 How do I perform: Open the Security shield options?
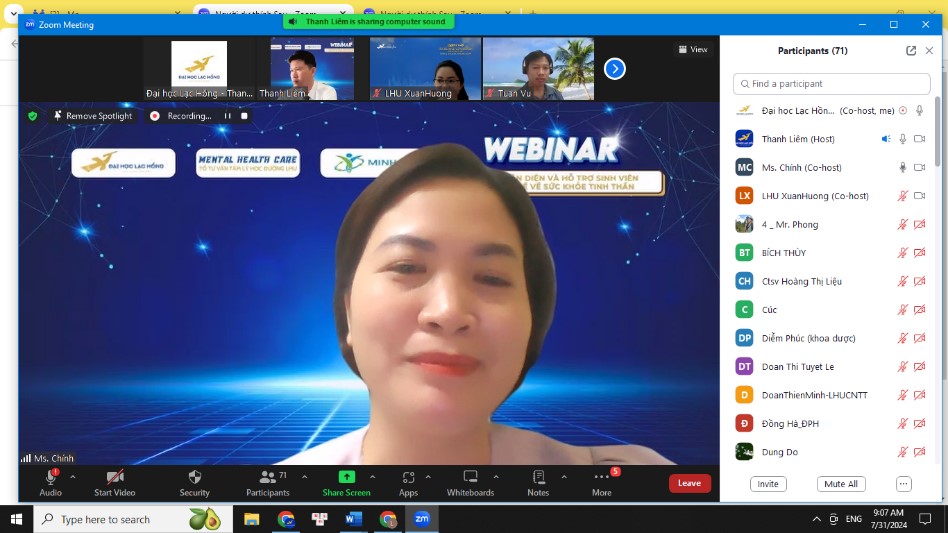pyautogui.click(x=194, y=482)
